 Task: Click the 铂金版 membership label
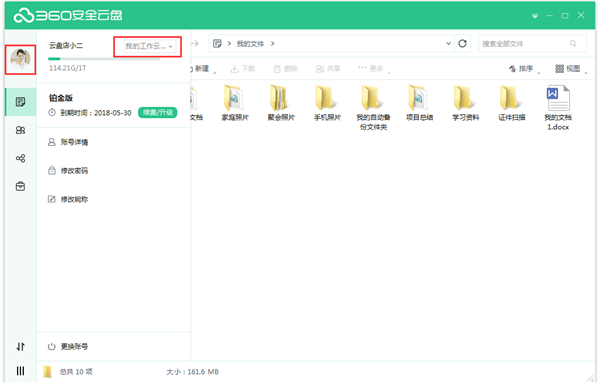tap(61, 98)
